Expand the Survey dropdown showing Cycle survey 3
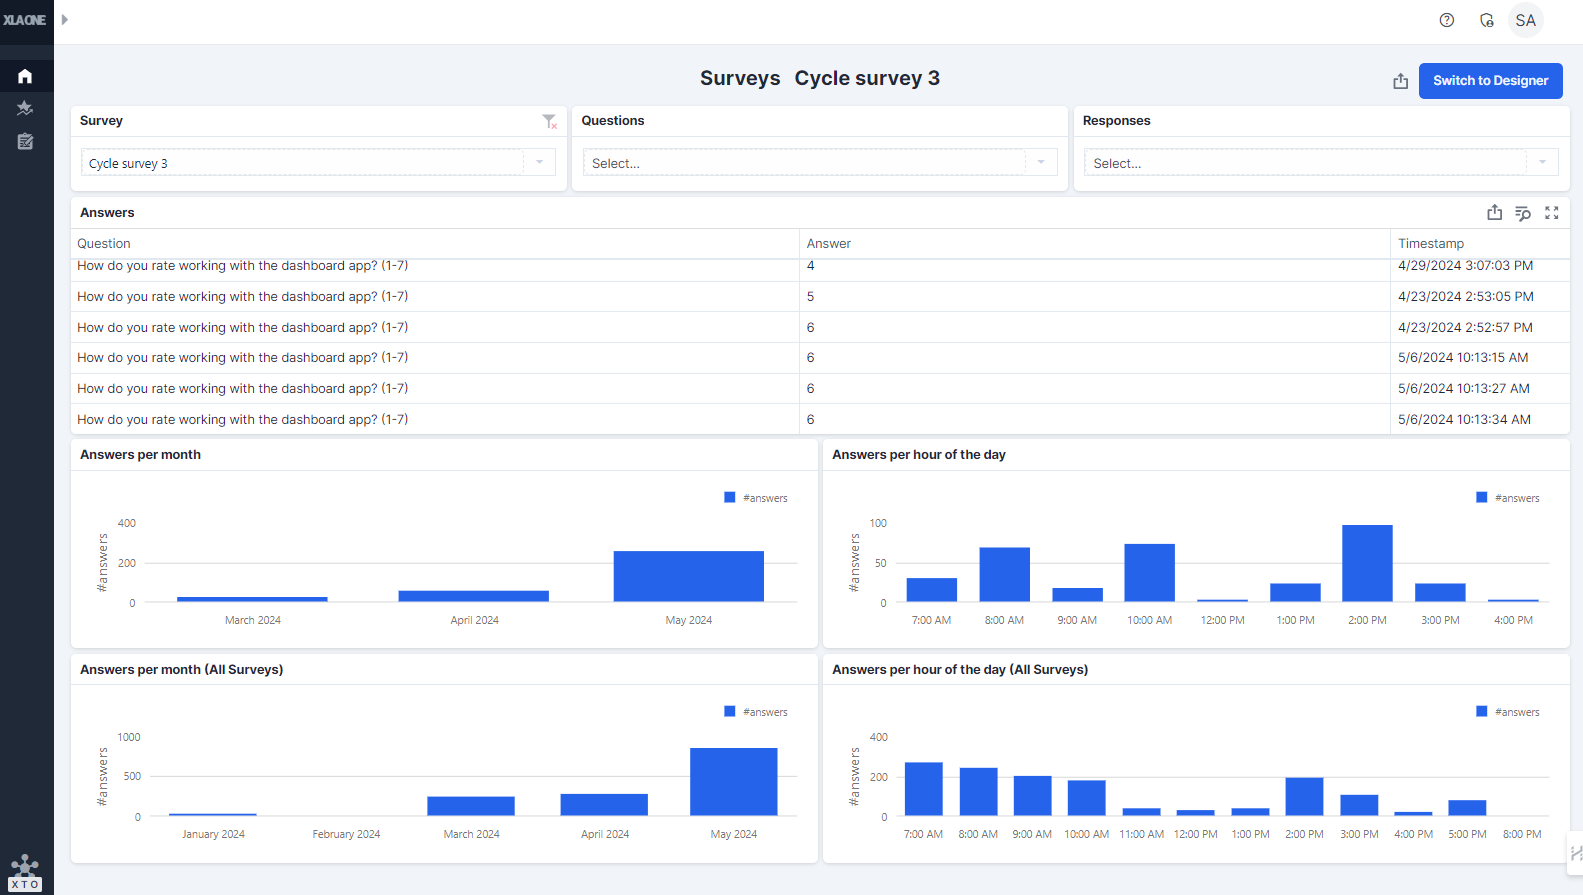Viewport: 1583px width, 895px height. coord(539,163)
